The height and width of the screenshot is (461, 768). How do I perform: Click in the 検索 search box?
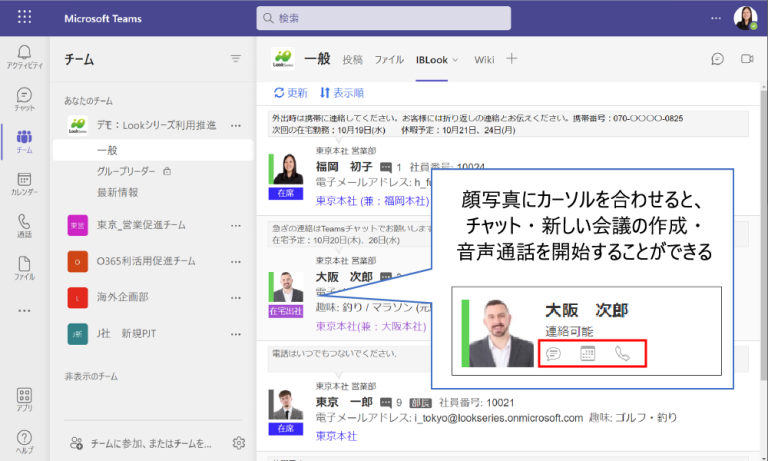[x=410, y=18]
